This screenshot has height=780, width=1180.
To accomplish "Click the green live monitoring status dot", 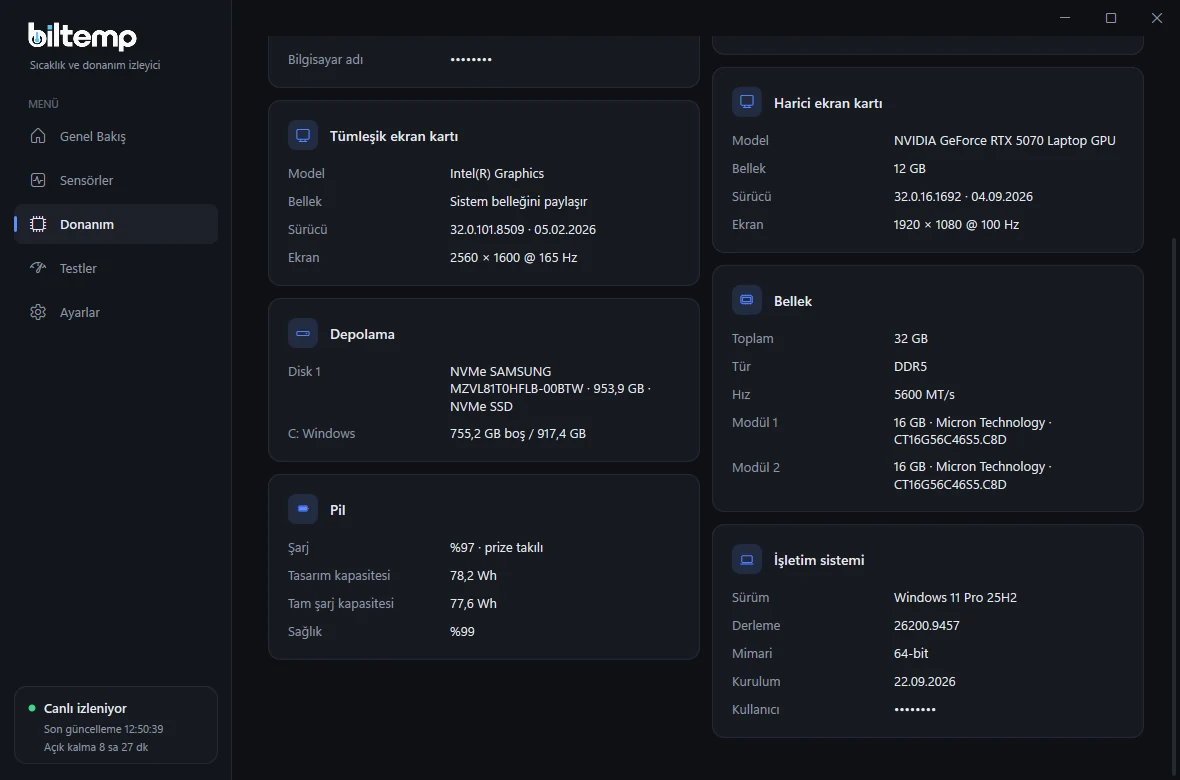I will 32,708.
